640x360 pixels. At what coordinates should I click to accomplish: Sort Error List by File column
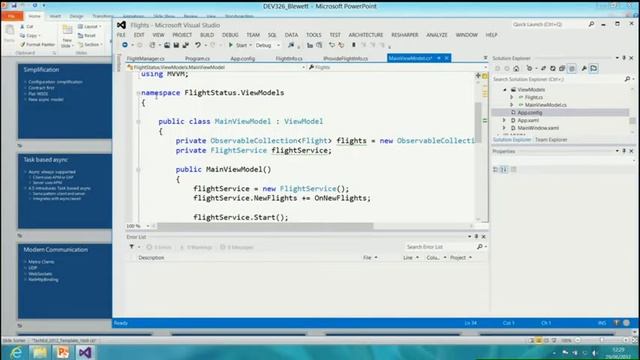tap(370, 258)
